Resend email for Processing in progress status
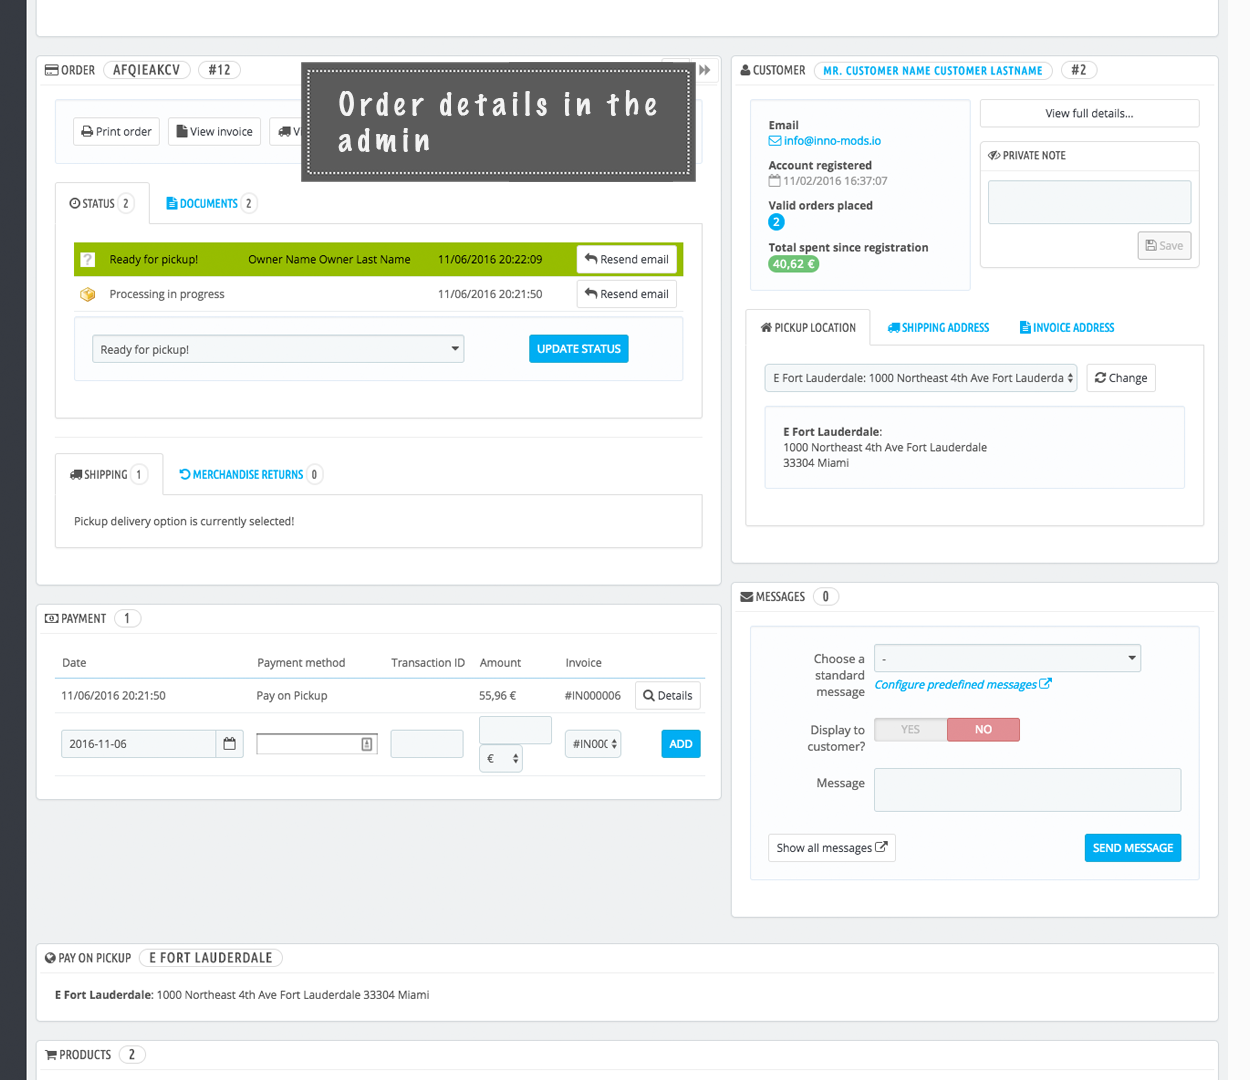1250x1080 pixels. (627, 294)
